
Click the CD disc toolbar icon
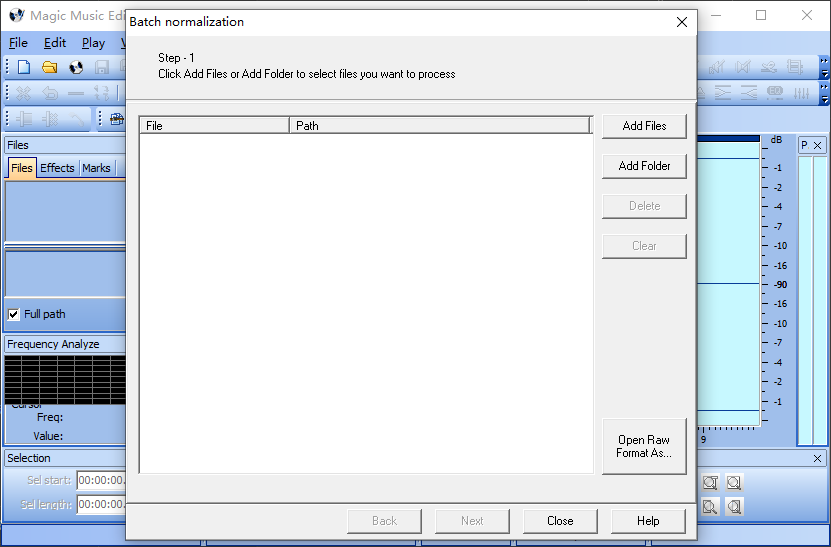click(76, 67)
